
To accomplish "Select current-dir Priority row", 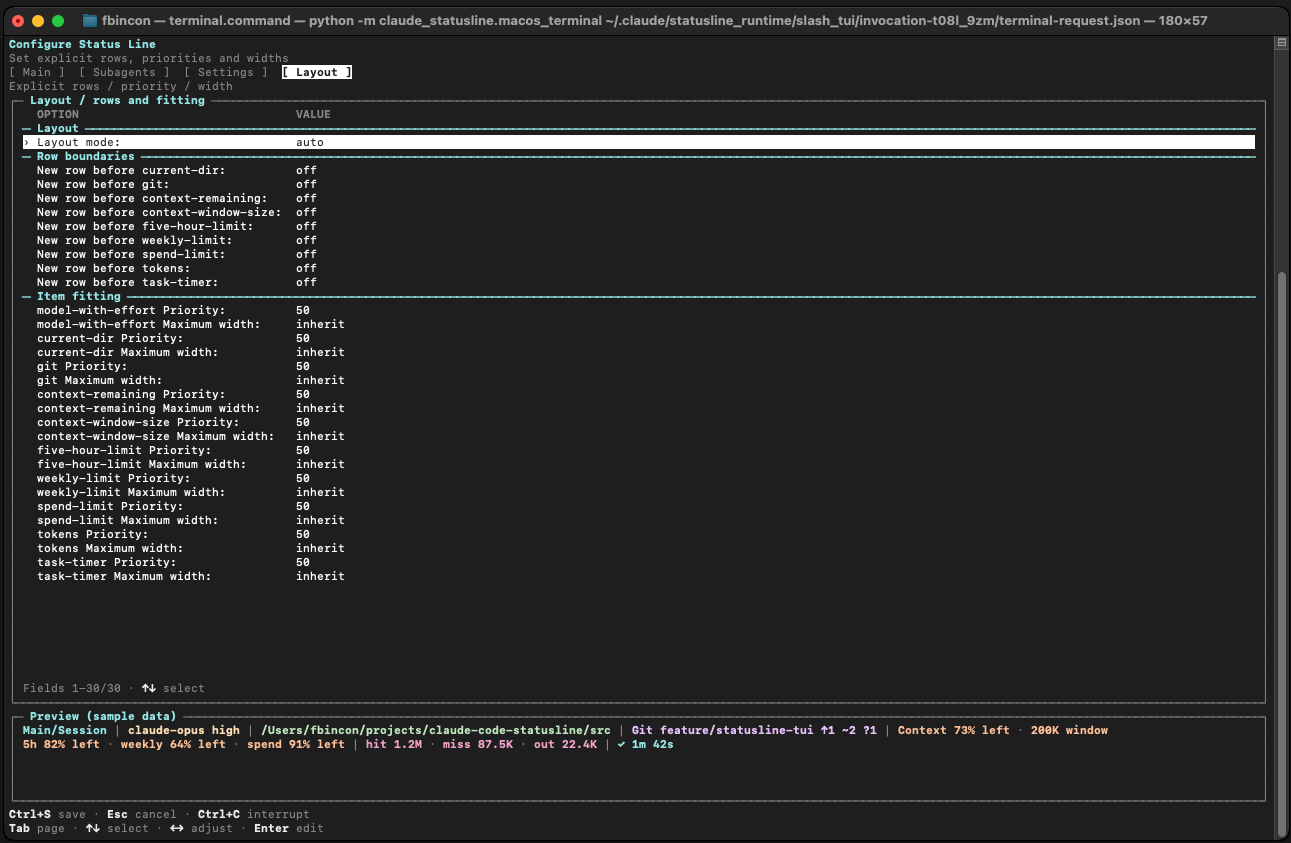I will pos(638,338).
